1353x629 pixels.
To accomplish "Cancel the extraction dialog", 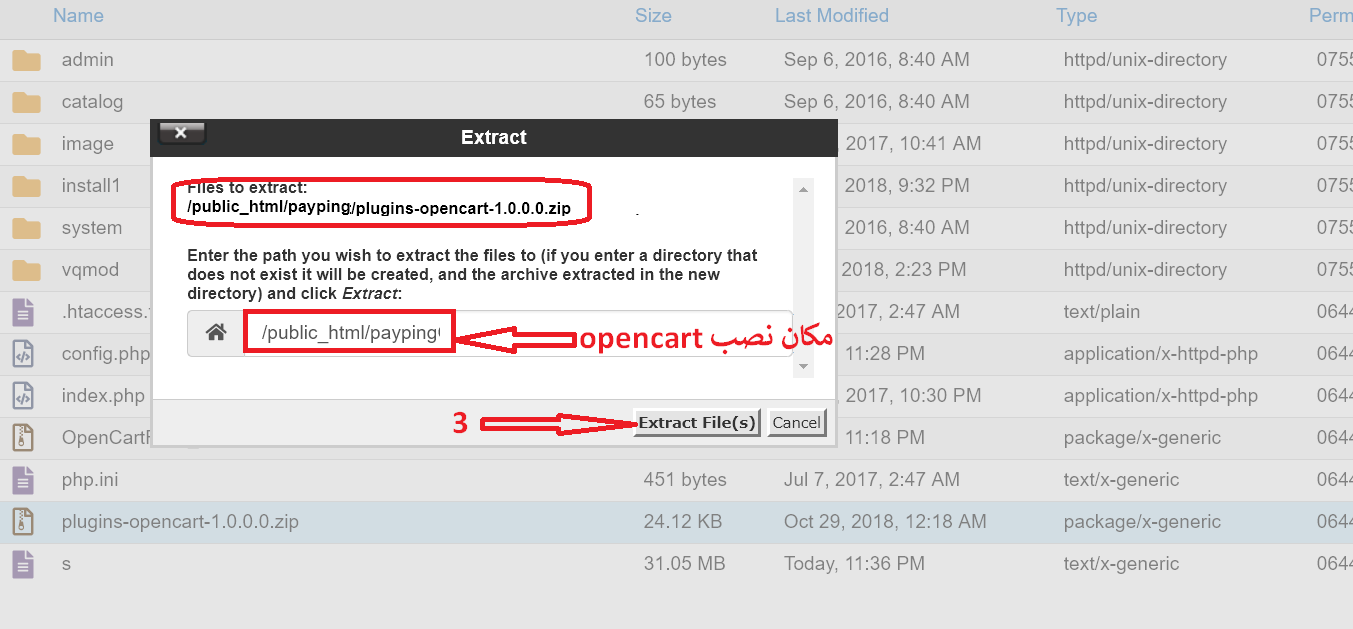I will point(796,422).
